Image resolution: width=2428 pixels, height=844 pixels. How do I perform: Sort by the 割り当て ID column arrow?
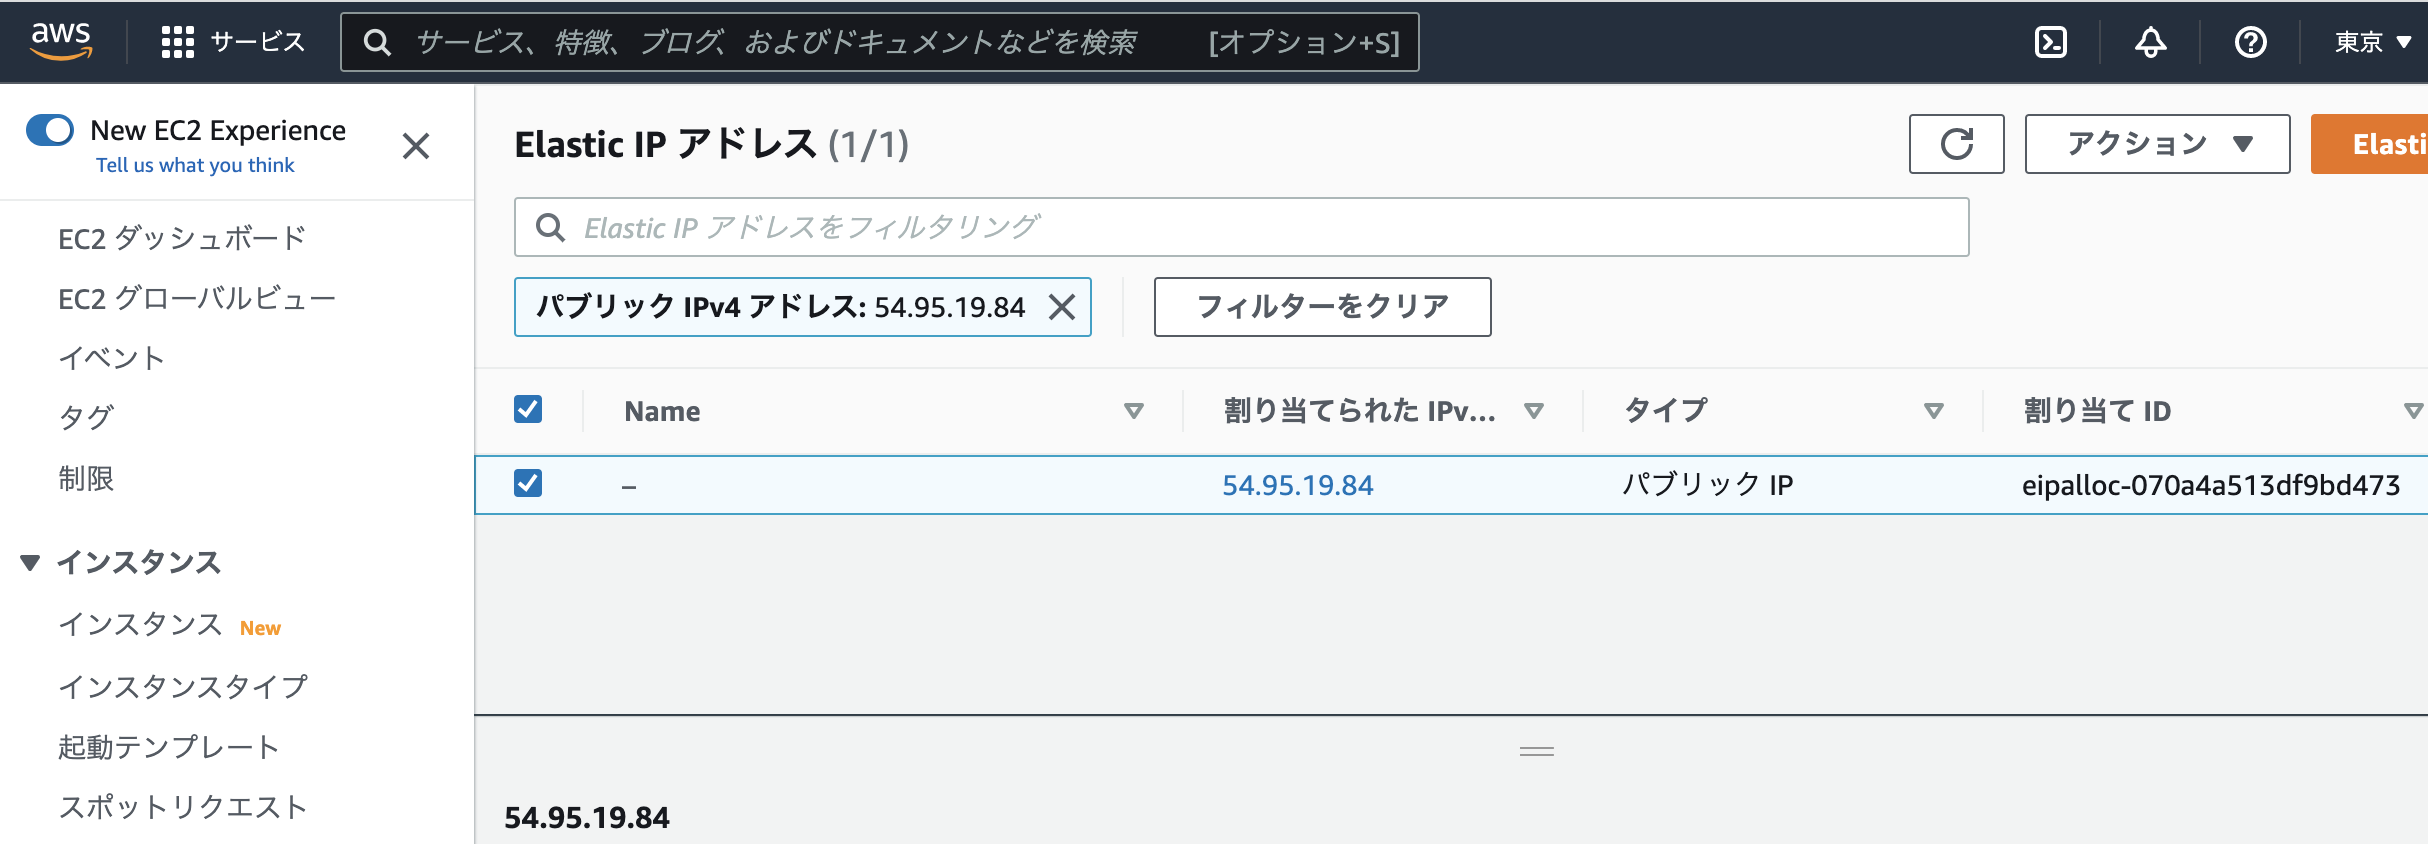(x=2414, y=411)
